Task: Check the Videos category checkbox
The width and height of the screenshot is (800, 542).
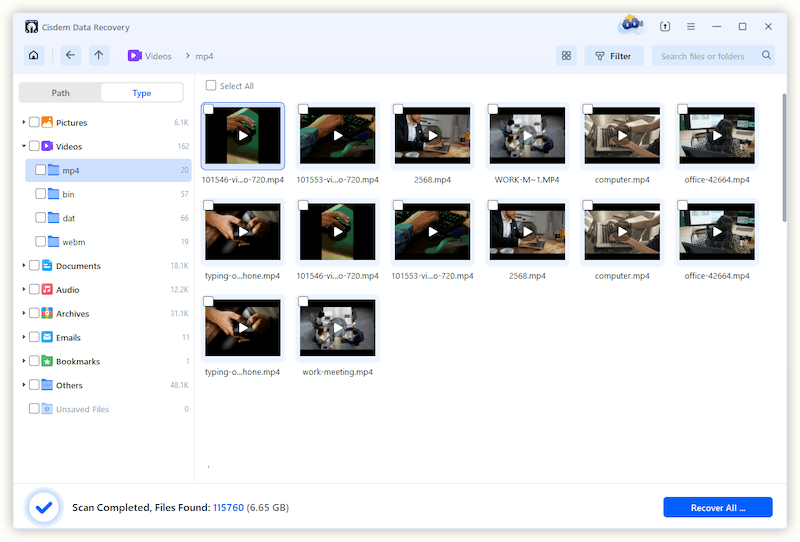Action: pyautogui.click(x=34, y=146)
